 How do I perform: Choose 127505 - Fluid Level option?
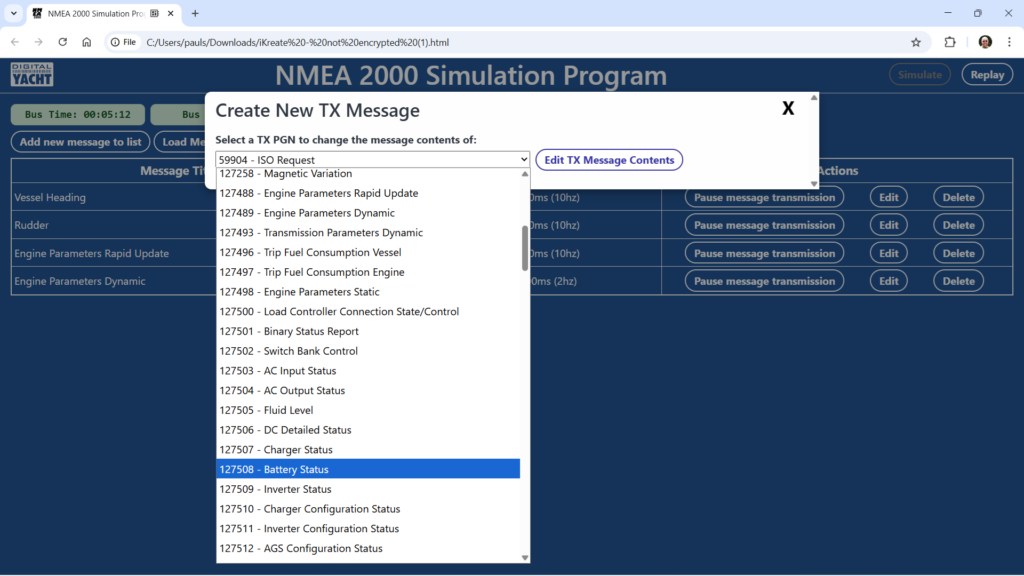368,410
